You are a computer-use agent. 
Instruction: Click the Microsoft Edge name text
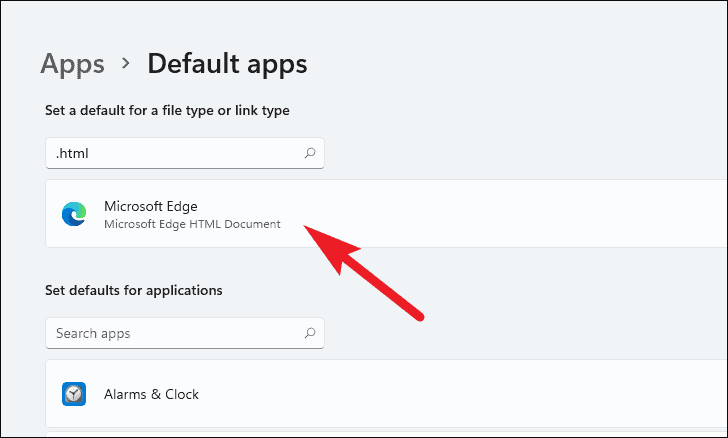[x=150, y=206]
